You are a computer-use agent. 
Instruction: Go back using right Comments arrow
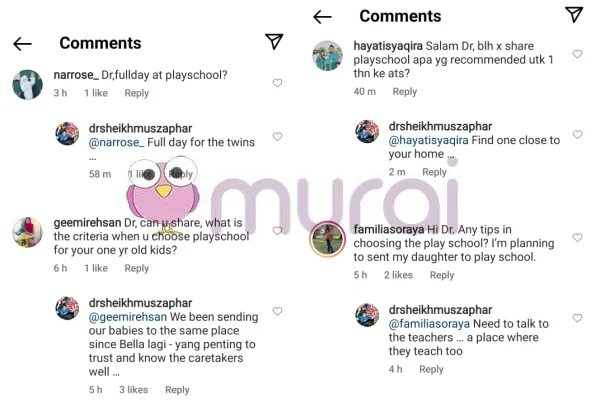323,17
